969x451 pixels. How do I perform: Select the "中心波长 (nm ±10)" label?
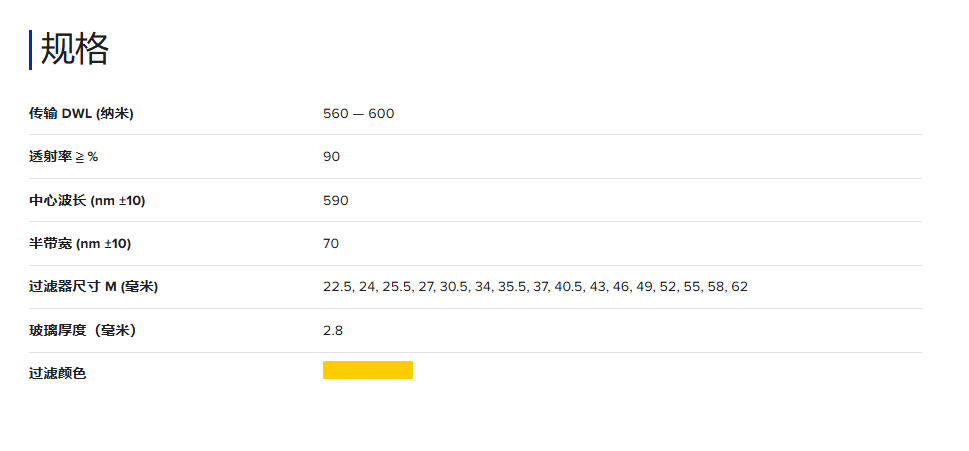click(x=87, y=201)
